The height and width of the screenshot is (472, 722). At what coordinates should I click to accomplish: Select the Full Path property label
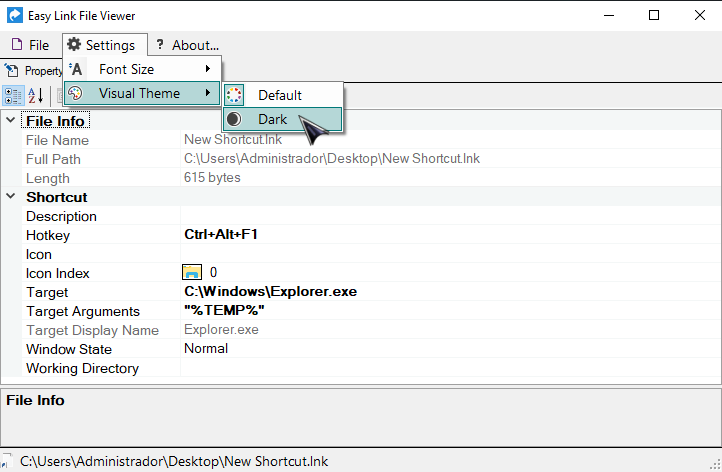click(53, 159)
